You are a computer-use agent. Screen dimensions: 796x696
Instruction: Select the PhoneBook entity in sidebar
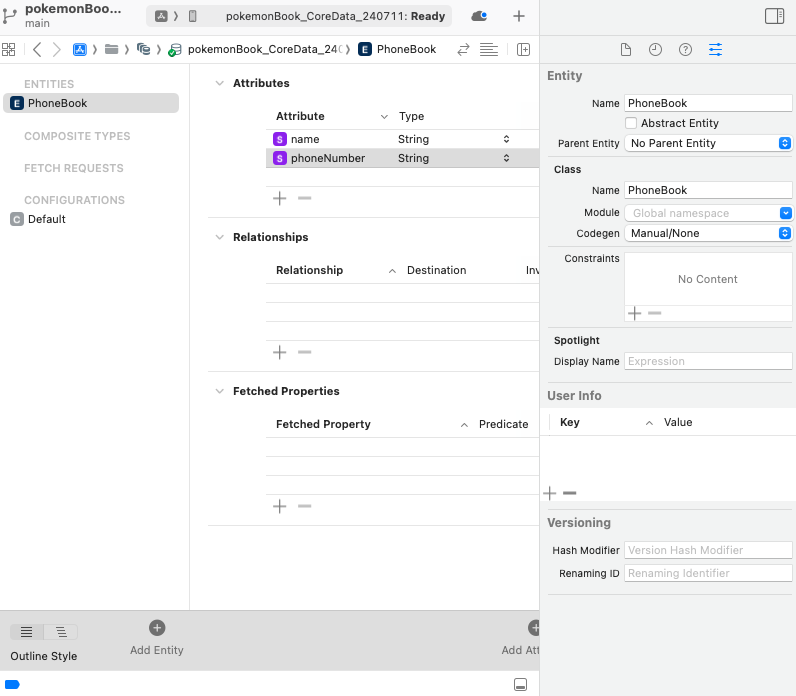91,103
